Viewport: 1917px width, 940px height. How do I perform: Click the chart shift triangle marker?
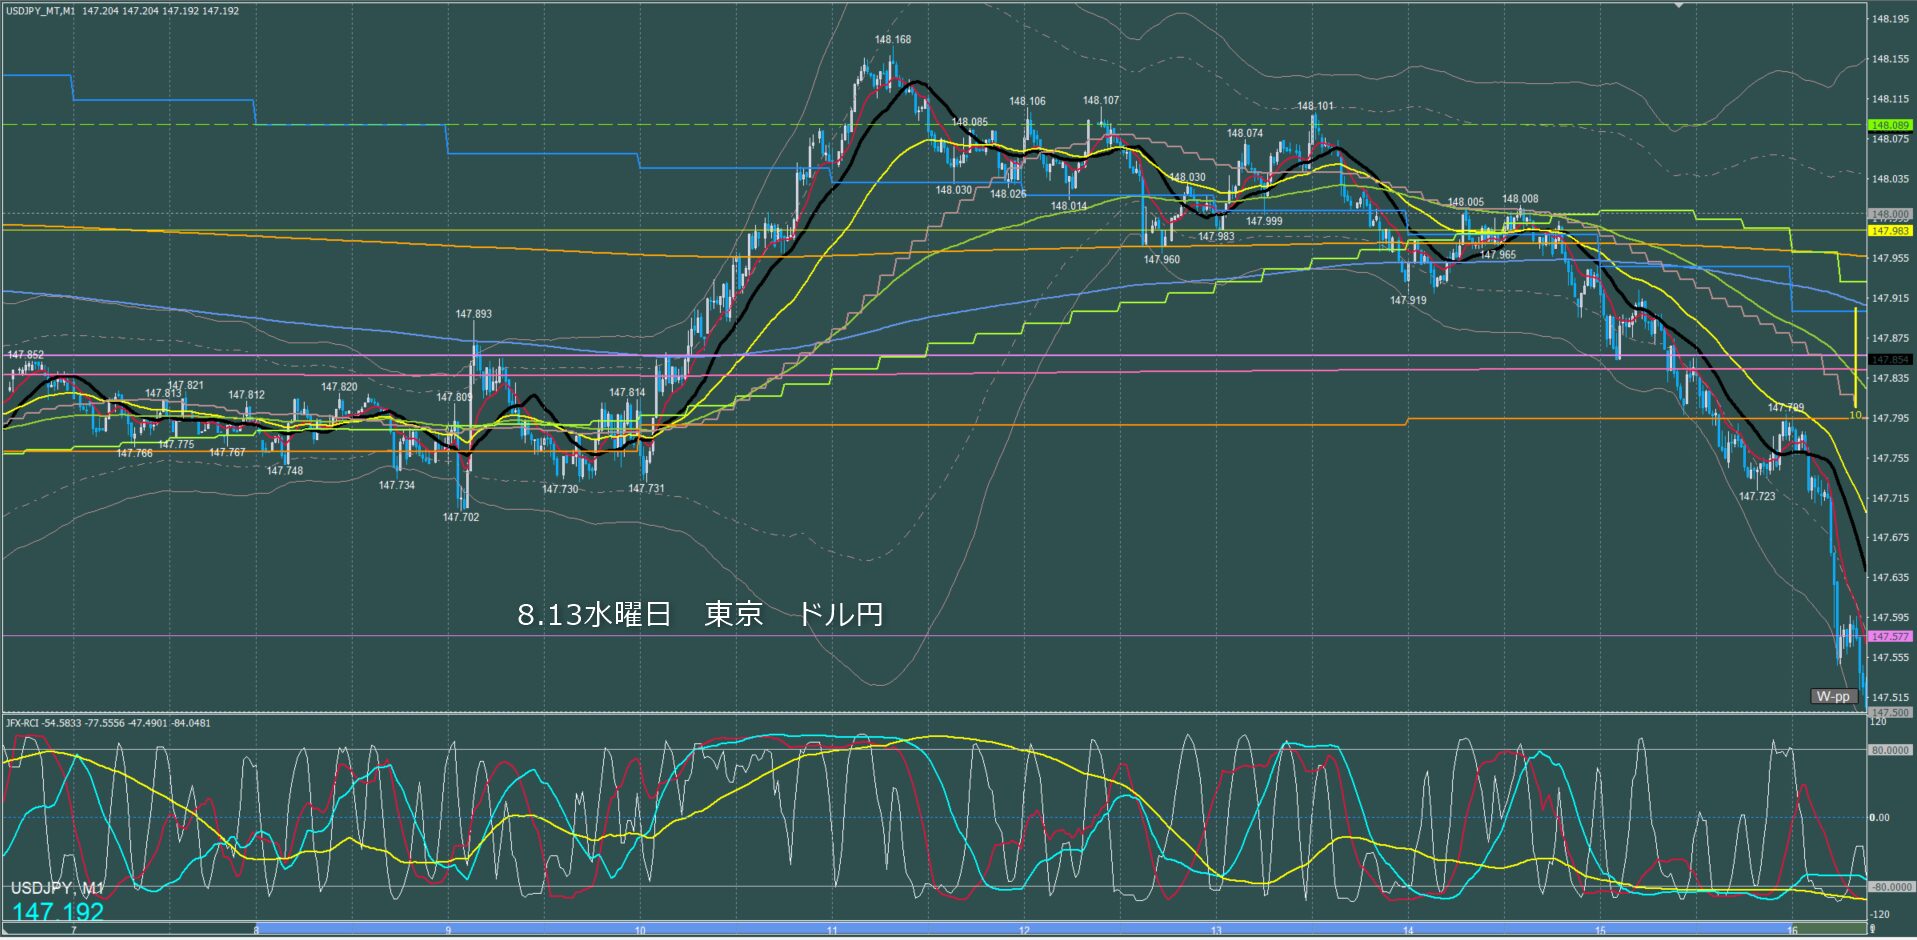(x=1680, y=5)
